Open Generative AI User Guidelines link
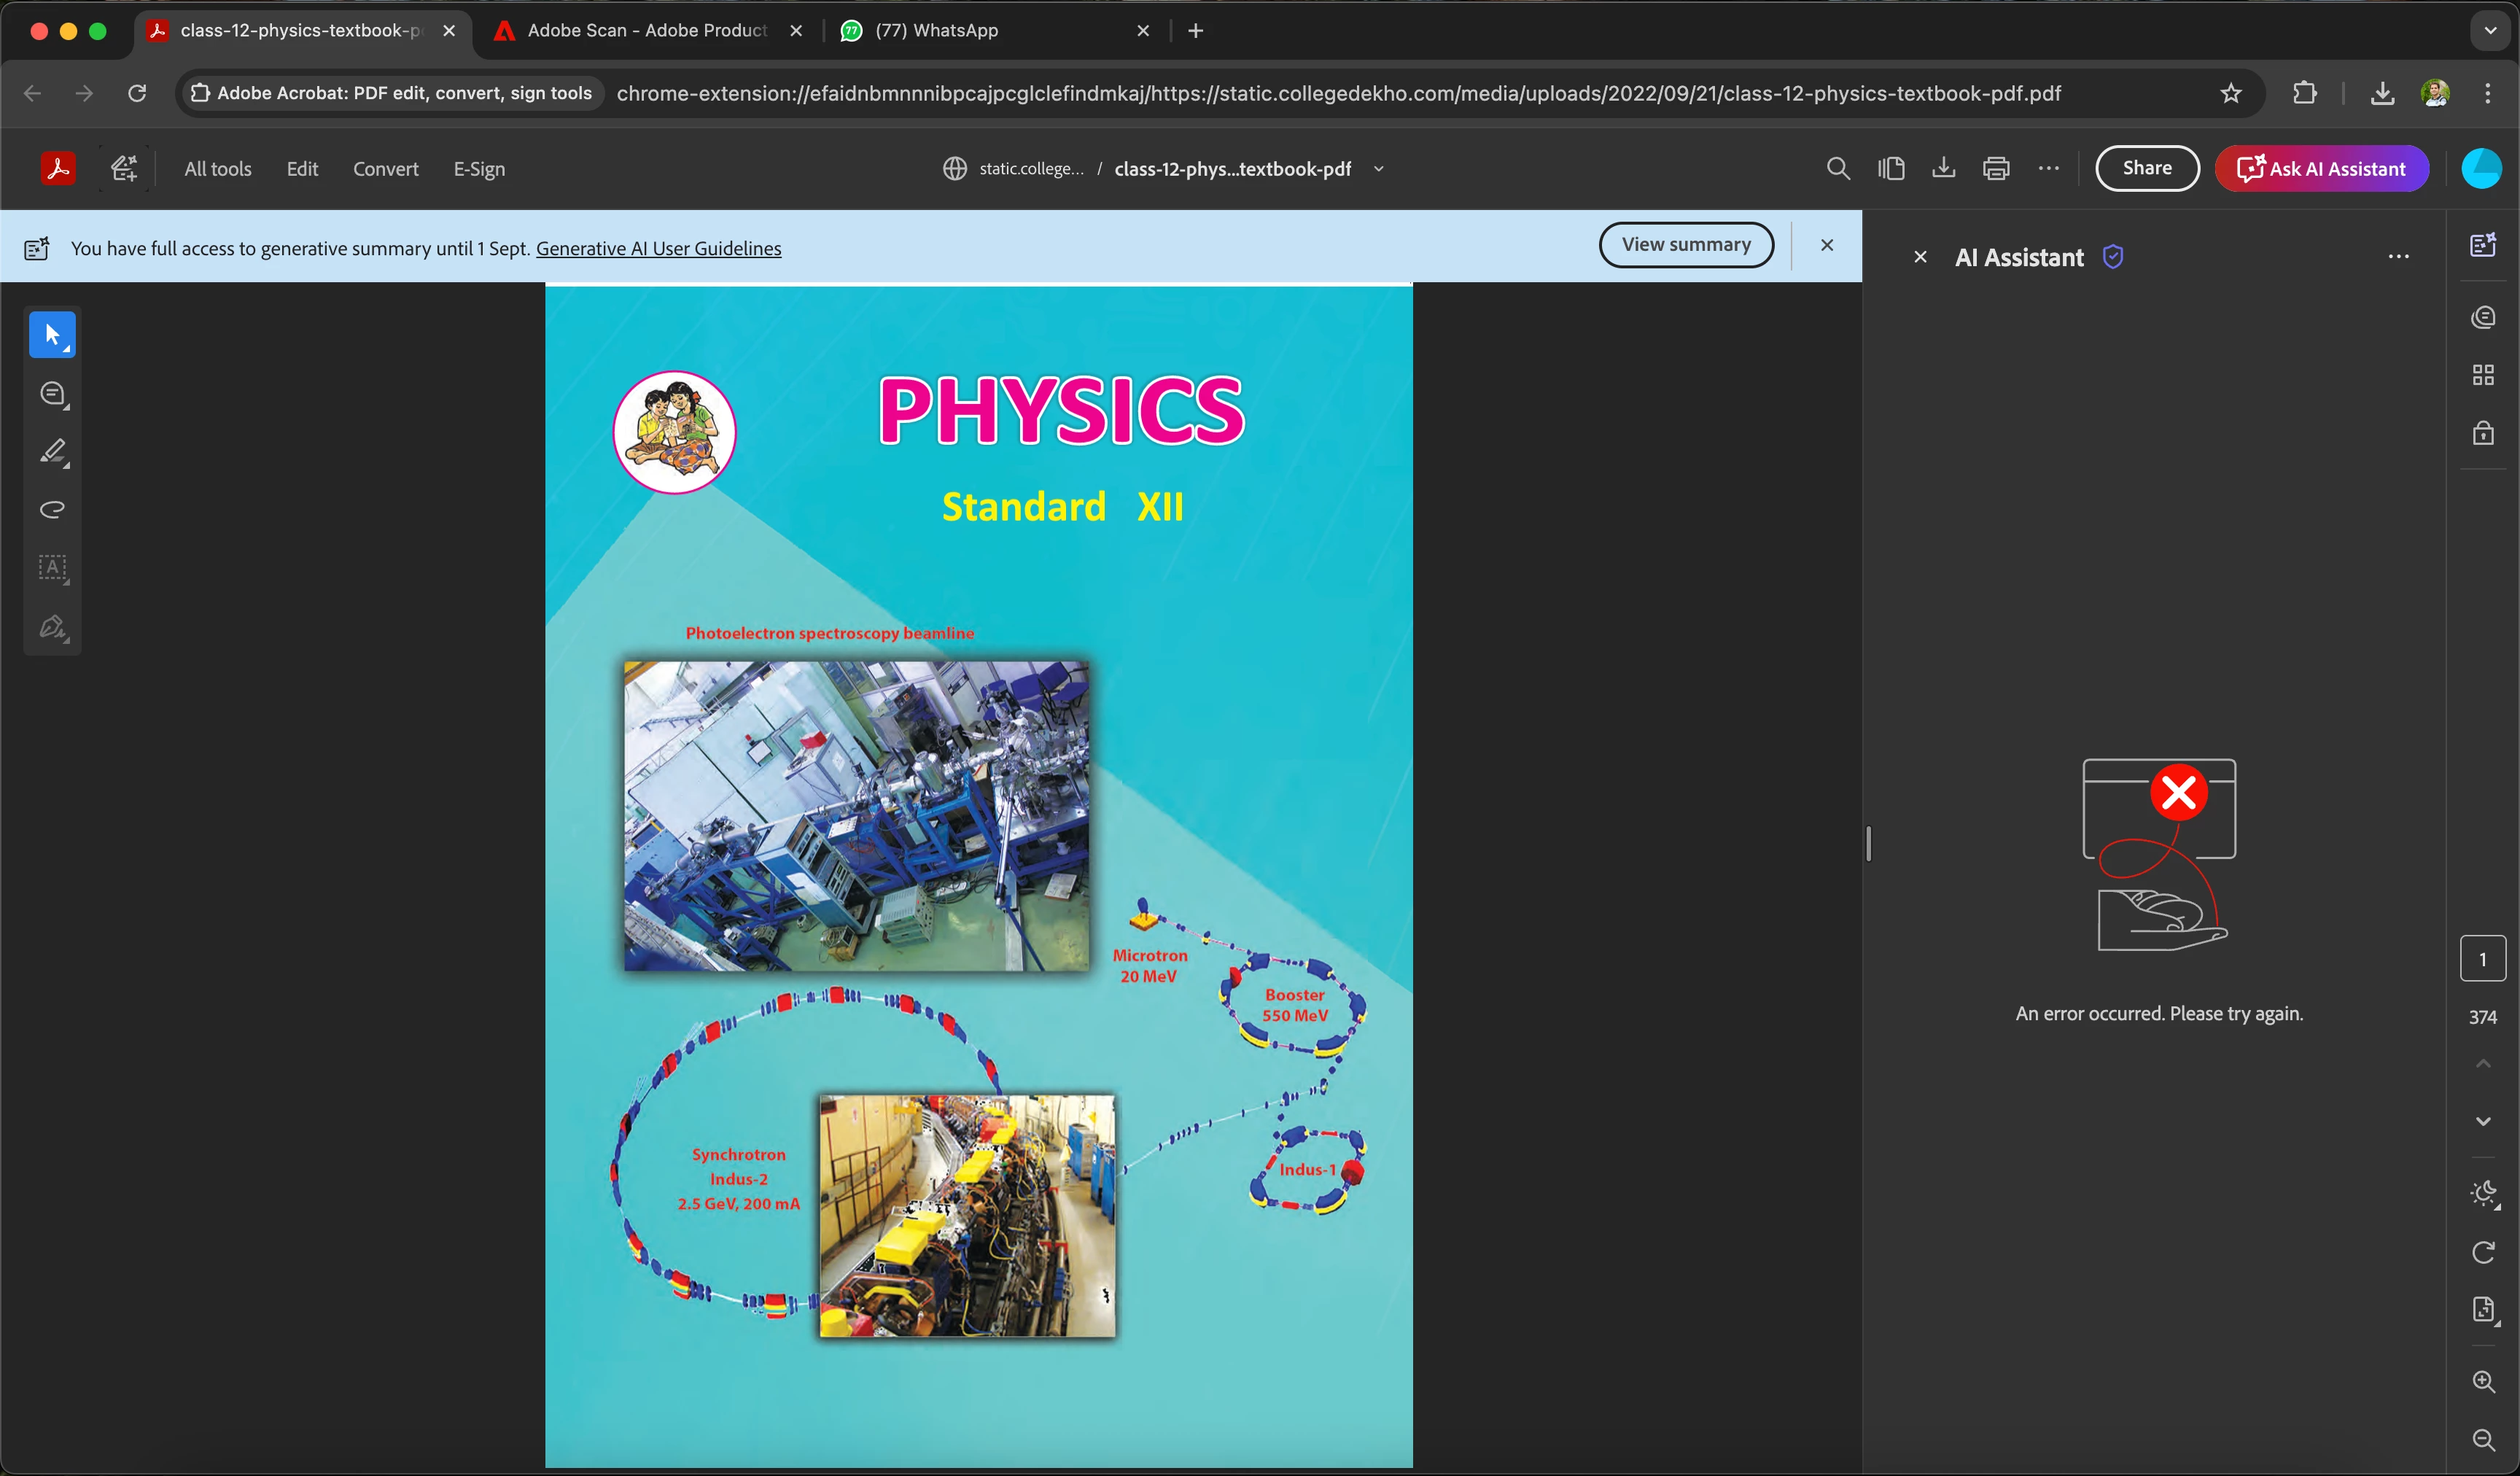The height and width of the screenshot is (1476, 2520). pos(658,248)
